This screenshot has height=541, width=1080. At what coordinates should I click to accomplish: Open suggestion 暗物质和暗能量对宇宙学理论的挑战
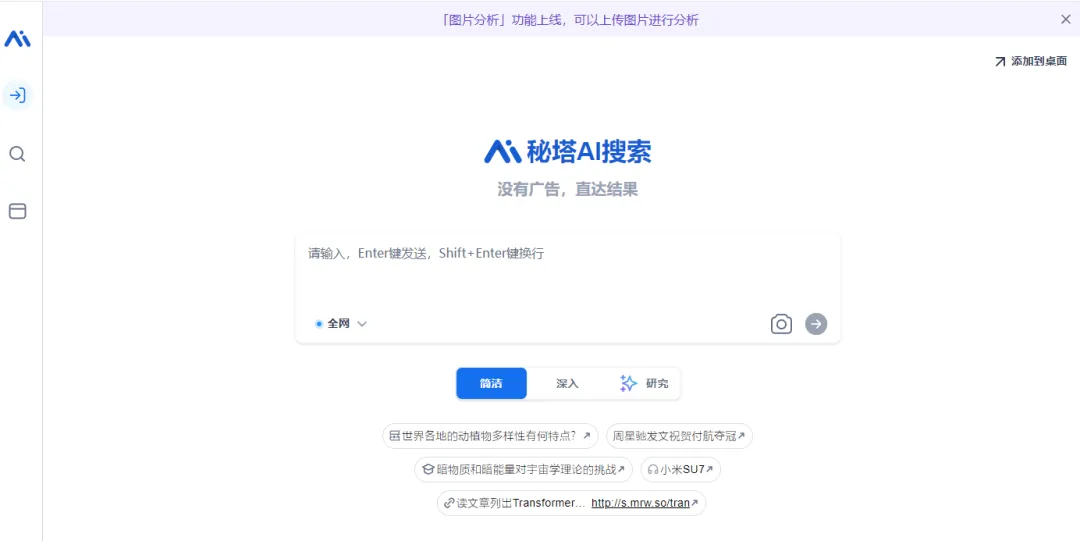tap(523, 469)
